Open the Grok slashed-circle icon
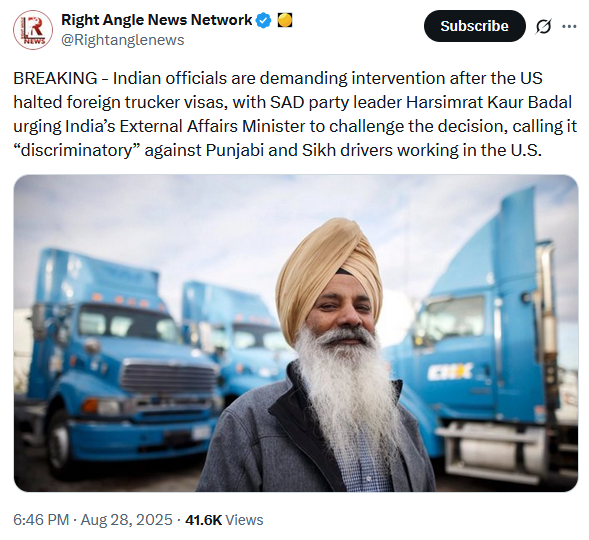This screenshot has height=540, width=589. 543,26
